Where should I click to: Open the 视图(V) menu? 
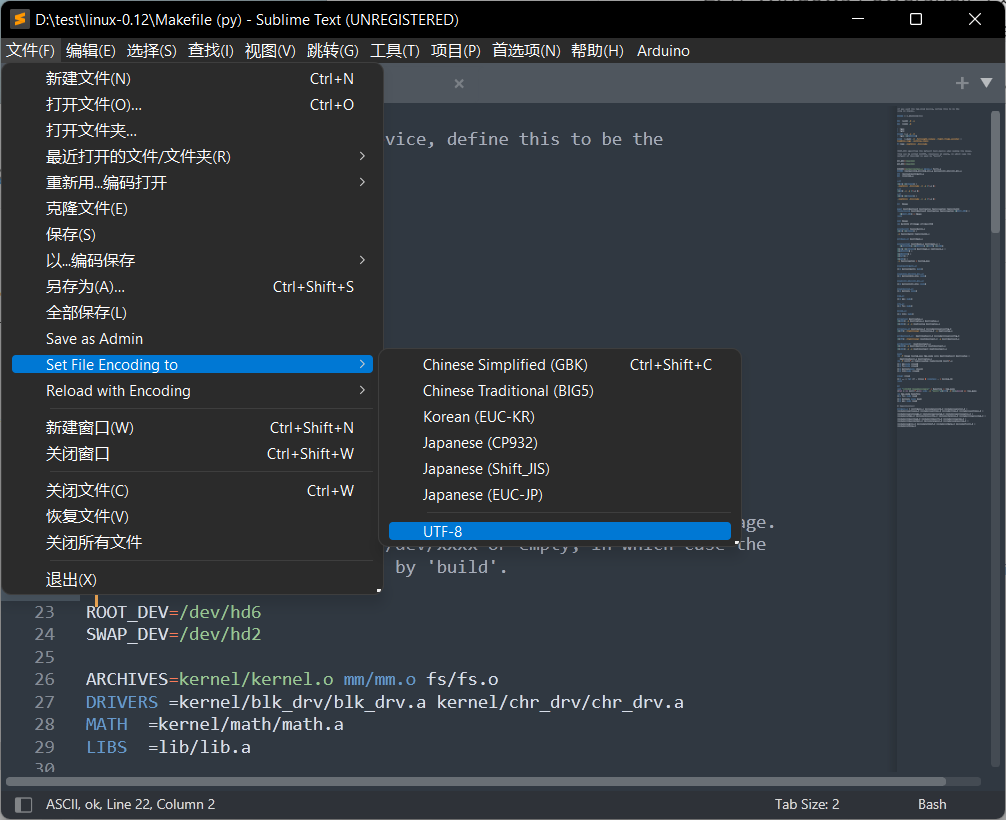click(x=270, y=51)
